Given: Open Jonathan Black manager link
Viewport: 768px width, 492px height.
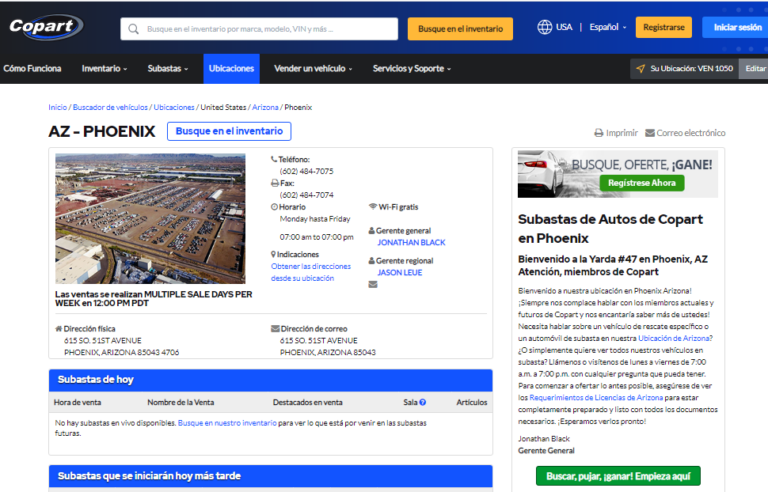Looking at the screenshot, I should pos(411,242).
